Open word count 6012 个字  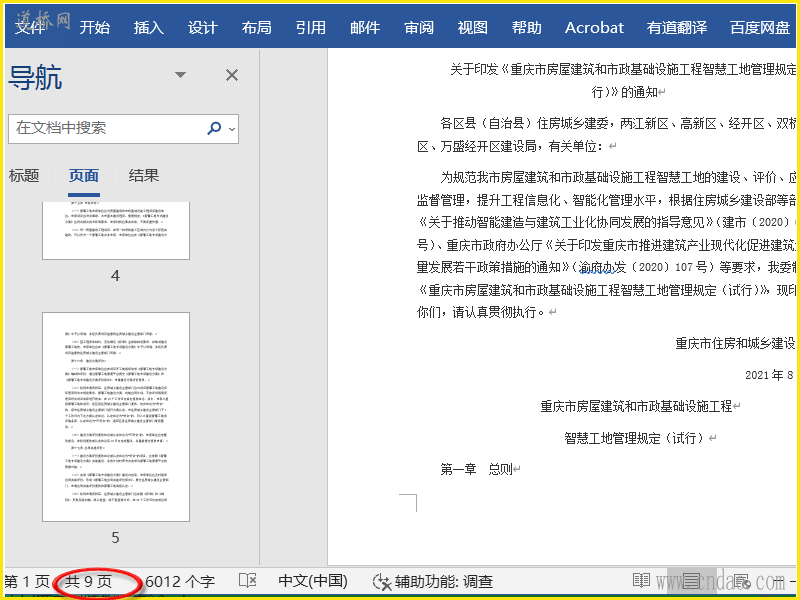click(x=180, y=582)
